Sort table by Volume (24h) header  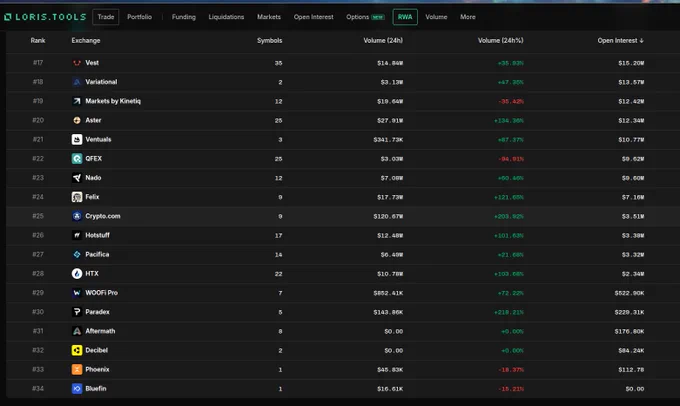pyautogui.click(x=383, y=40)
